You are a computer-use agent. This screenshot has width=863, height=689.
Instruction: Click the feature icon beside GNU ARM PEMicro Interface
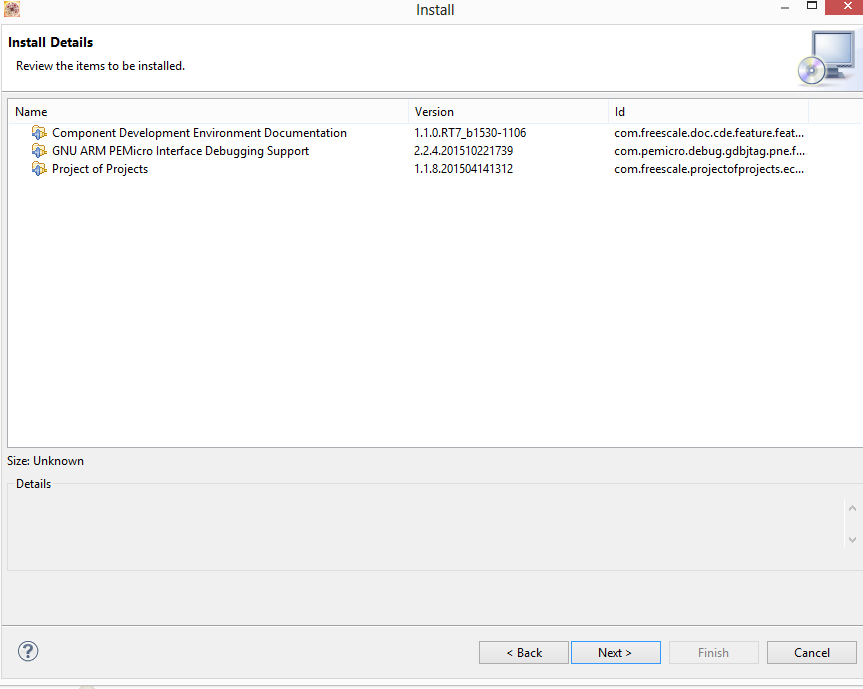coord(39,151)
